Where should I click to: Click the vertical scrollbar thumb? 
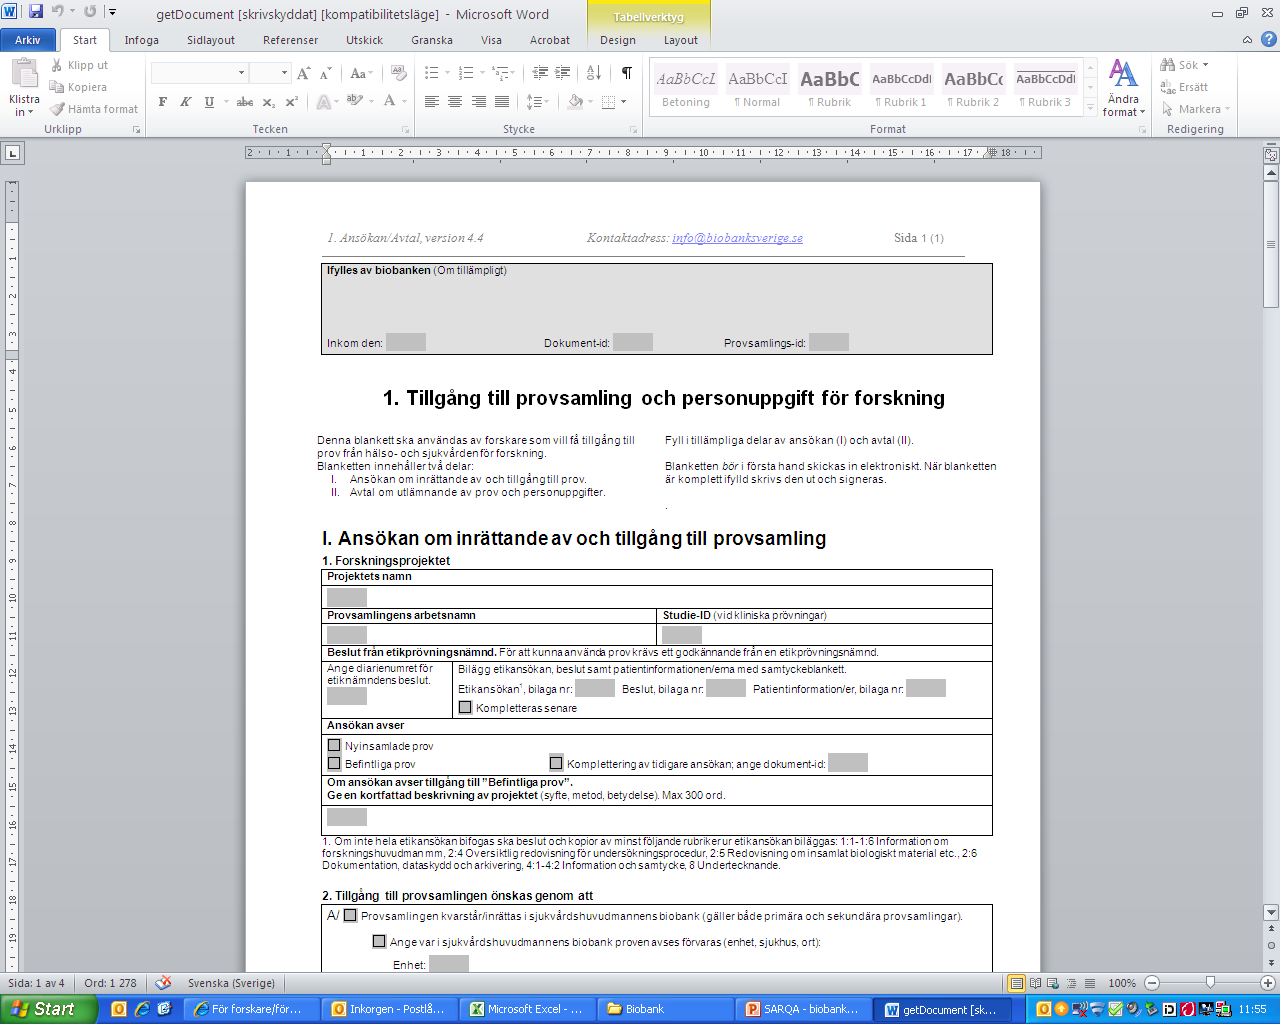pyautogui.click(x=1271, y=245)
